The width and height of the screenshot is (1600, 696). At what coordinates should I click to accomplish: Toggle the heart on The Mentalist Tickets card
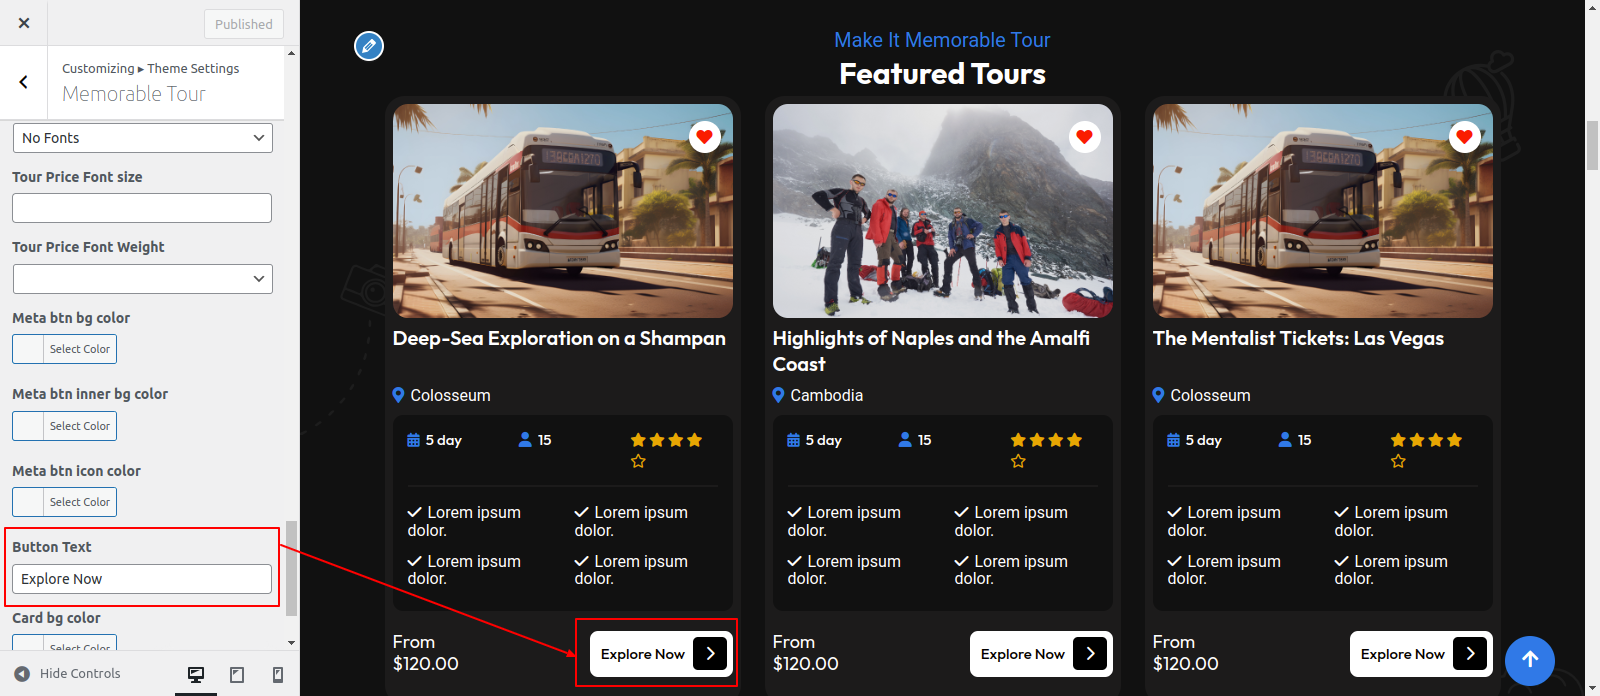pyautogui.click(x=1464, y=137)
